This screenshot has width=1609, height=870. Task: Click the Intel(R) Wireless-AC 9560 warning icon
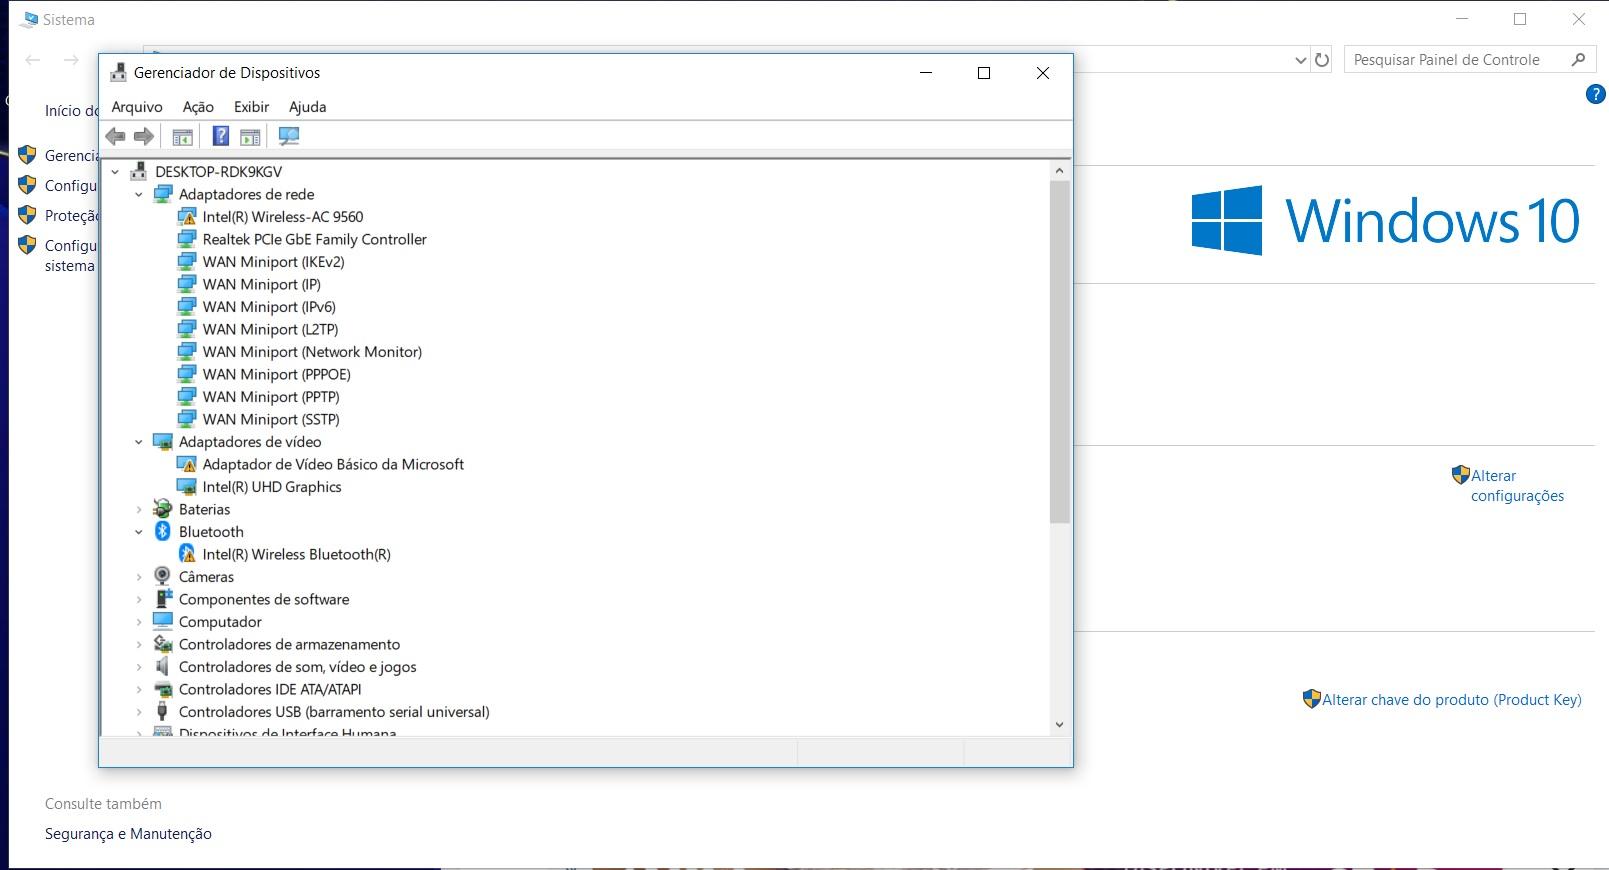tap(187, 216)
